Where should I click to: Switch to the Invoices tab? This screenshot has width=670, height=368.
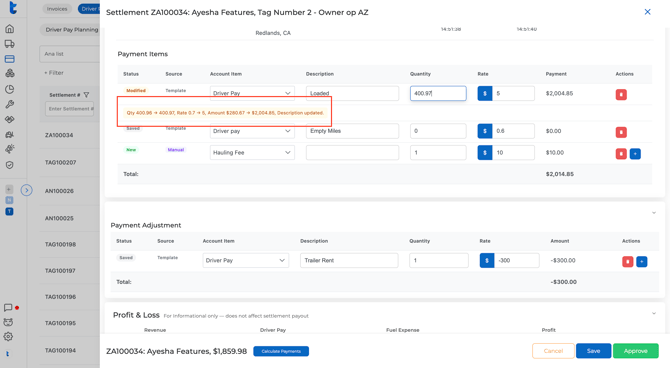pyautogui.click(x=57, y=9)
